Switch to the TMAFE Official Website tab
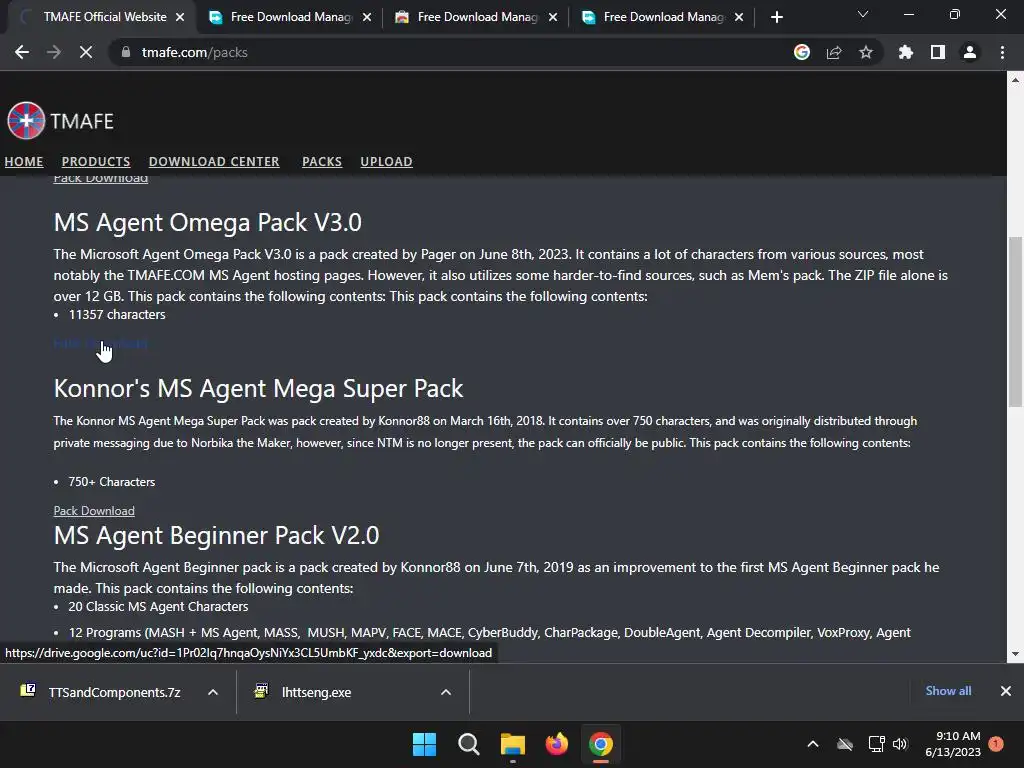1024x768 pixels. [x=104, y=17]
